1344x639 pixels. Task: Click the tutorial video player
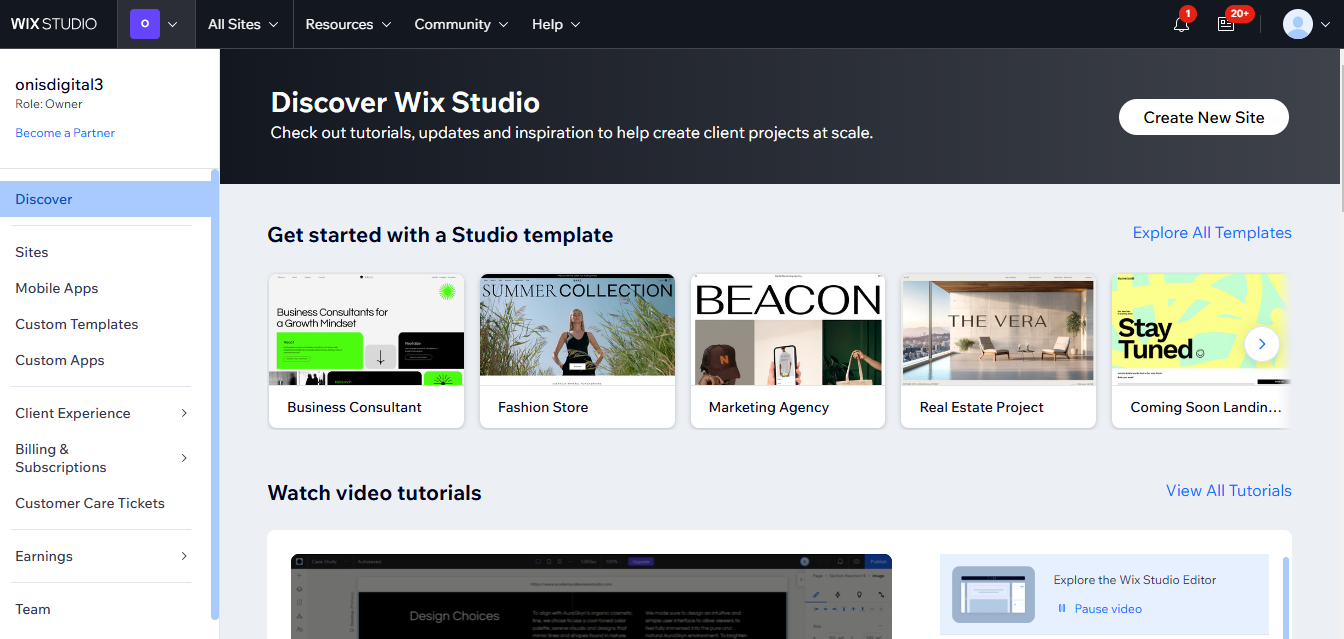pos(591,597)
